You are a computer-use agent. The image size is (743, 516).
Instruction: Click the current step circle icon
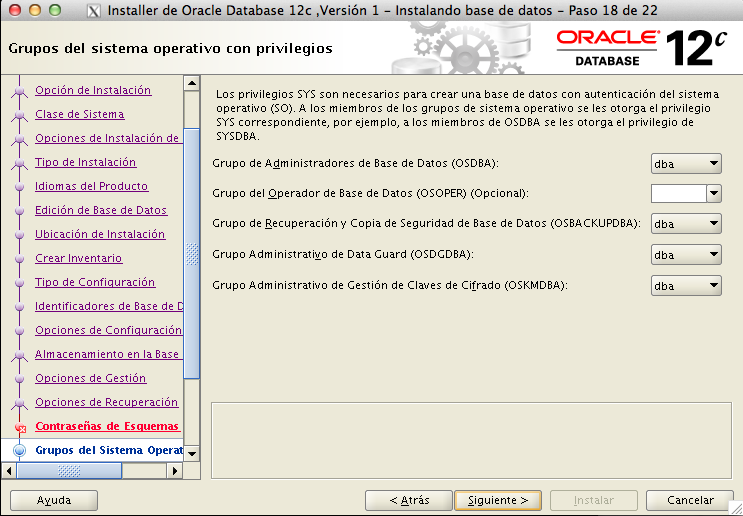coord(19,450)
